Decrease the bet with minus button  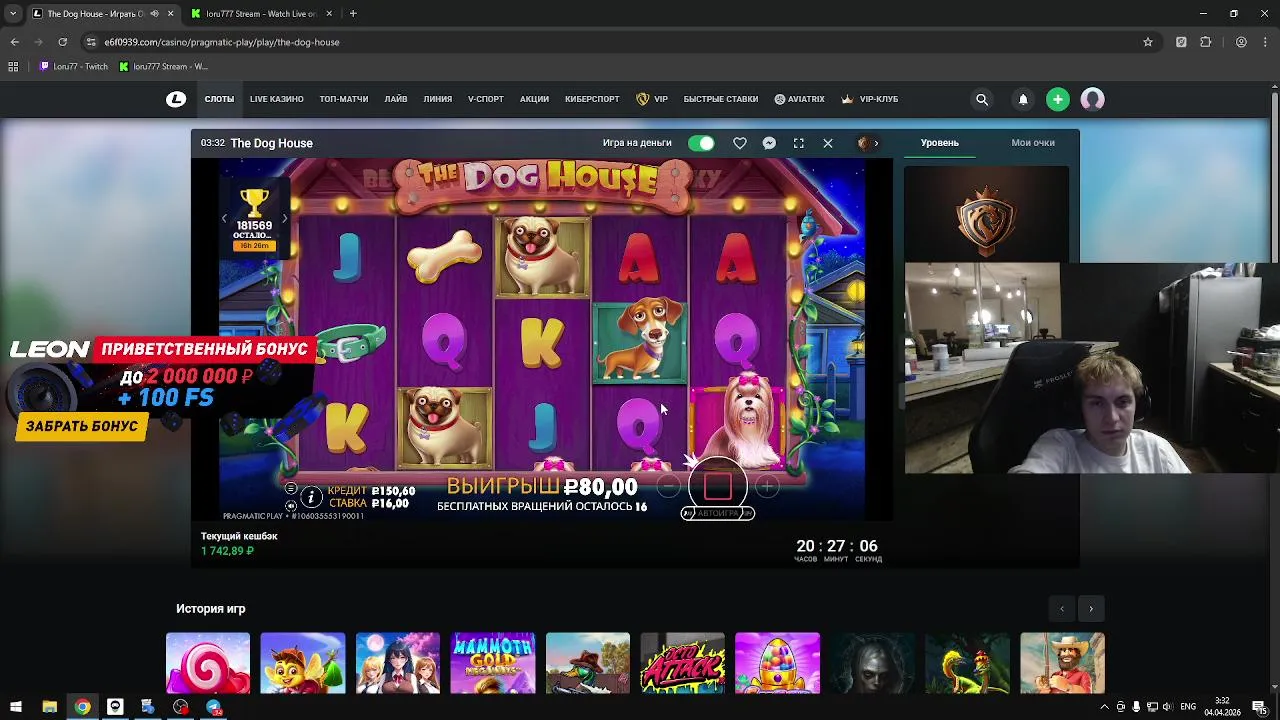click(x=669, y=487)
